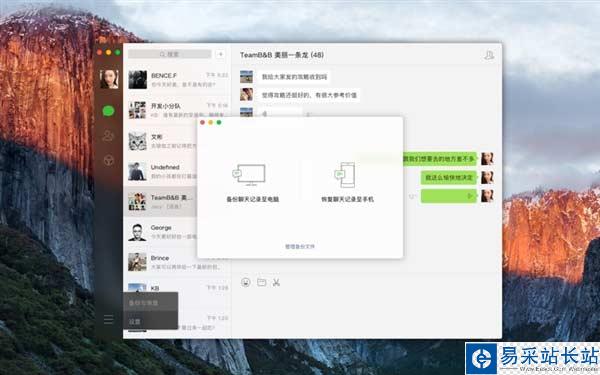Viewport: 600px width, 375px height.
Task: Click the middle green sent message bubble
Action: (x=449, y=178)
